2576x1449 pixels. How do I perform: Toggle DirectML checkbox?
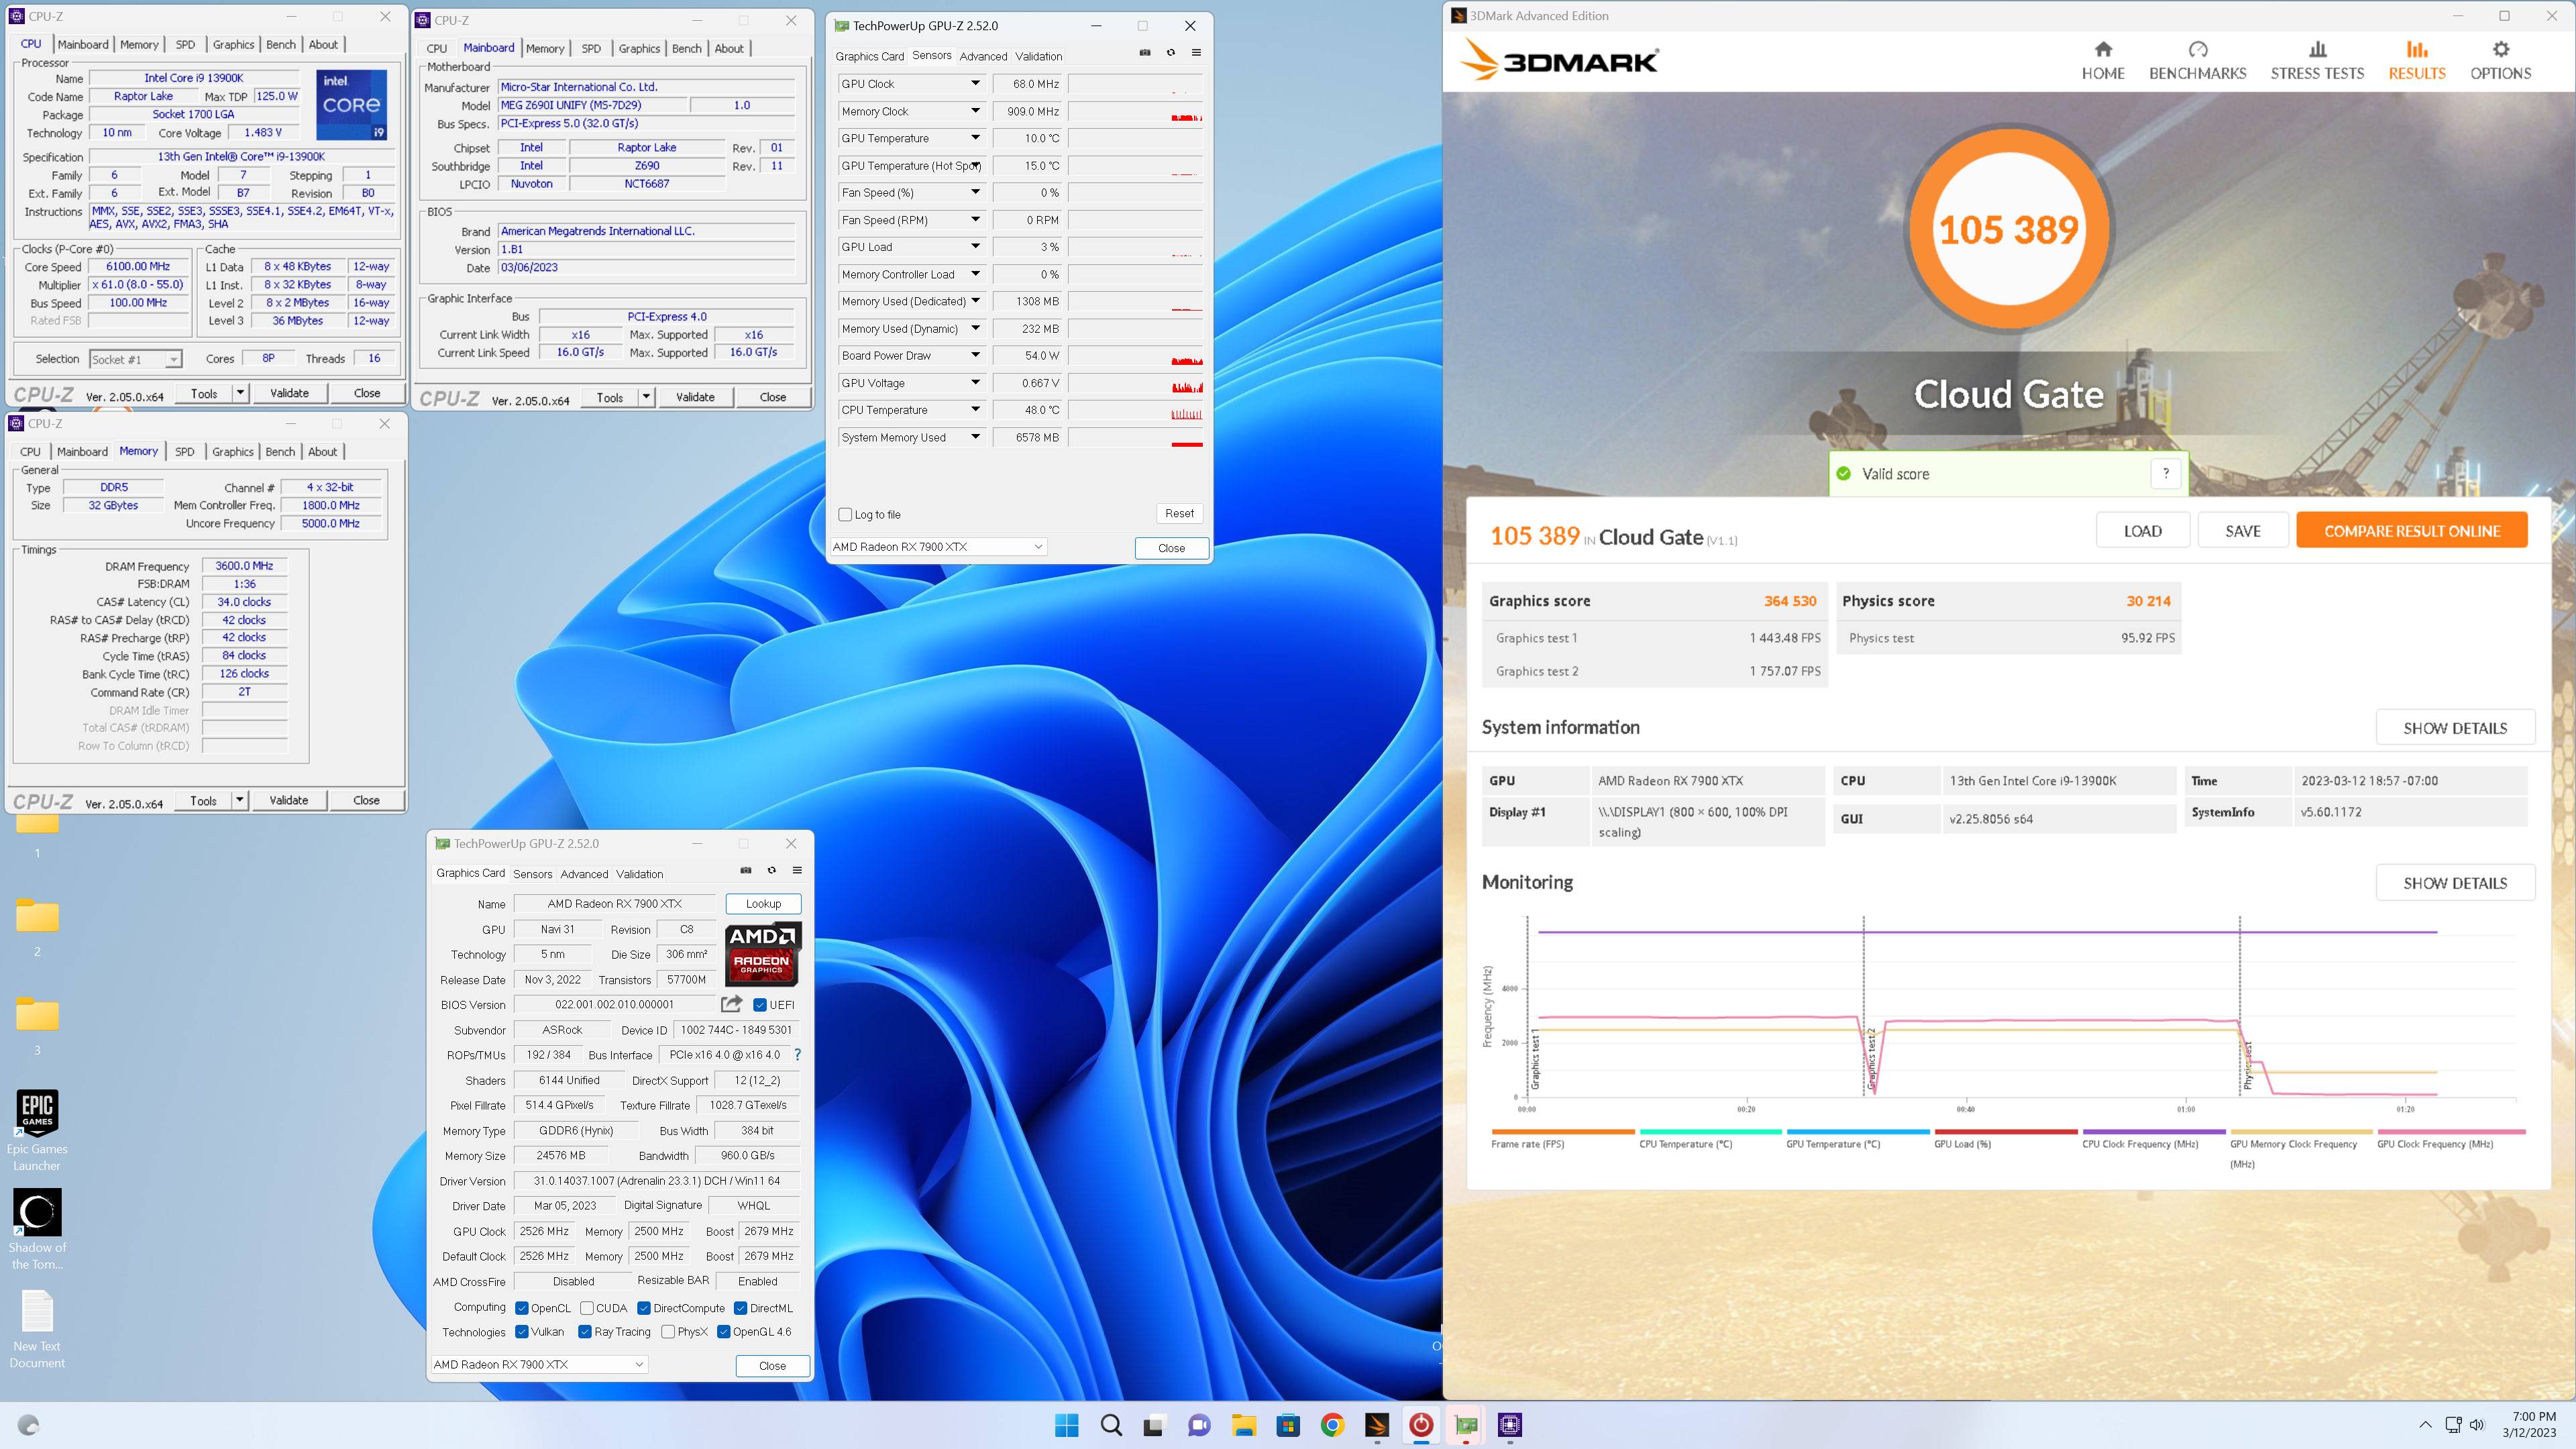pyautogui.click(x=741, y=1308)
